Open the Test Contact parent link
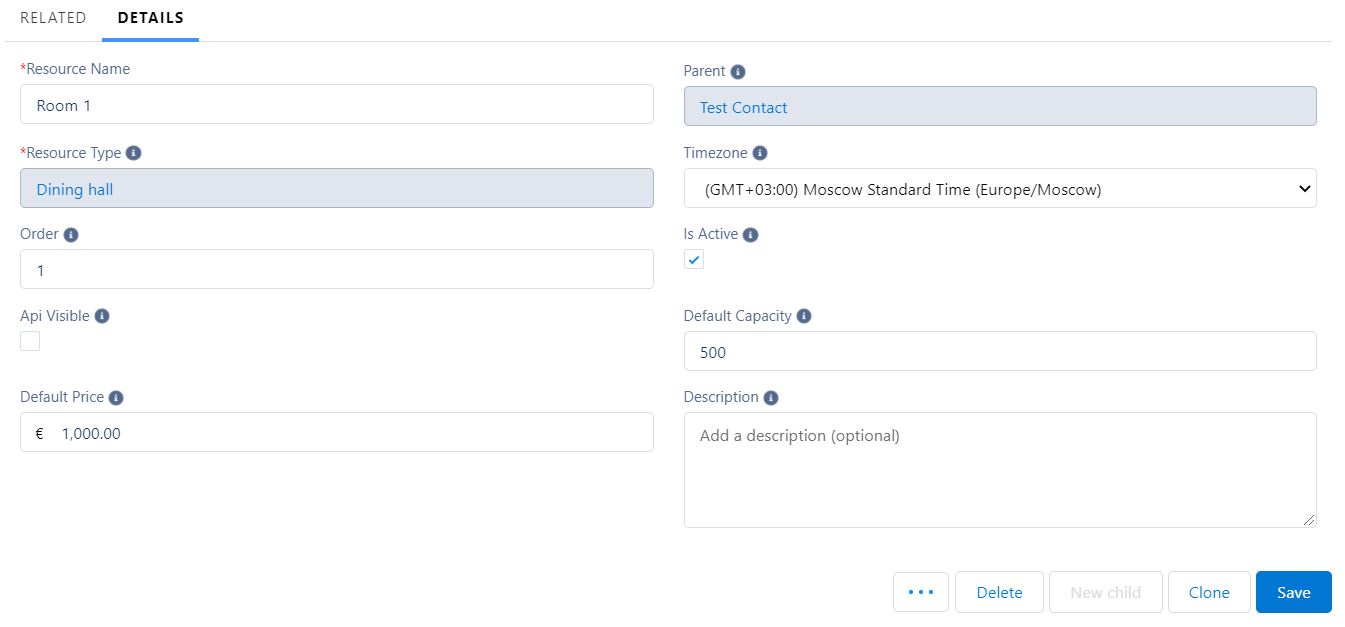This screenshot has width=1345, height=627. pyautogui.click(x=744, y=108)
